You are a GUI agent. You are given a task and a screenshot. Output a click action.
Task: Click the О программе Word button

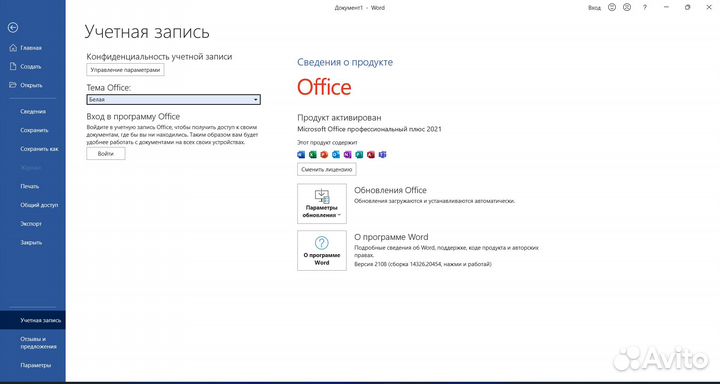[322, 250]
